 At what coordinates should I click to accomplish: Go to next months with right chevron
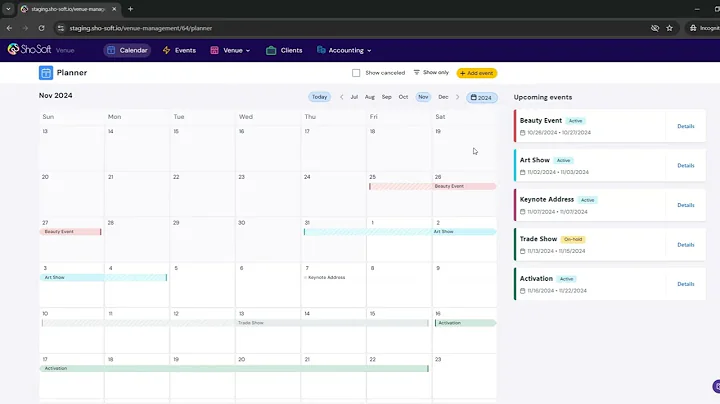[x=457, y=97]
